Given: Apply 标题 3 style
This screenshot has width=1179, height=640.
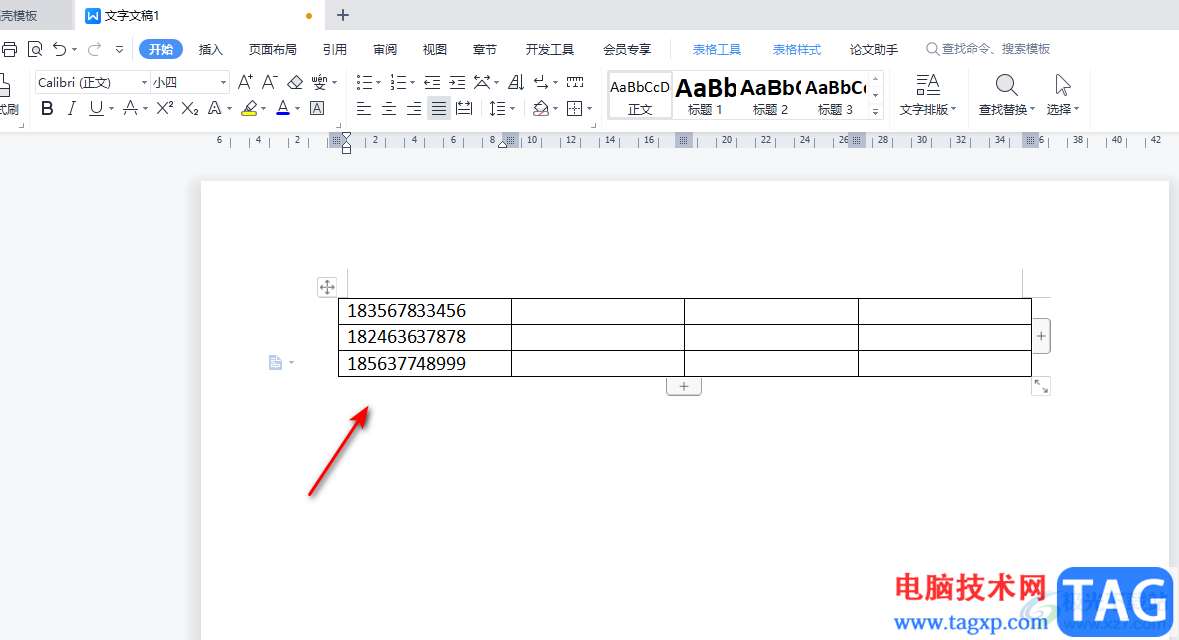Looking at the screenshot, I should pos(835,96).
